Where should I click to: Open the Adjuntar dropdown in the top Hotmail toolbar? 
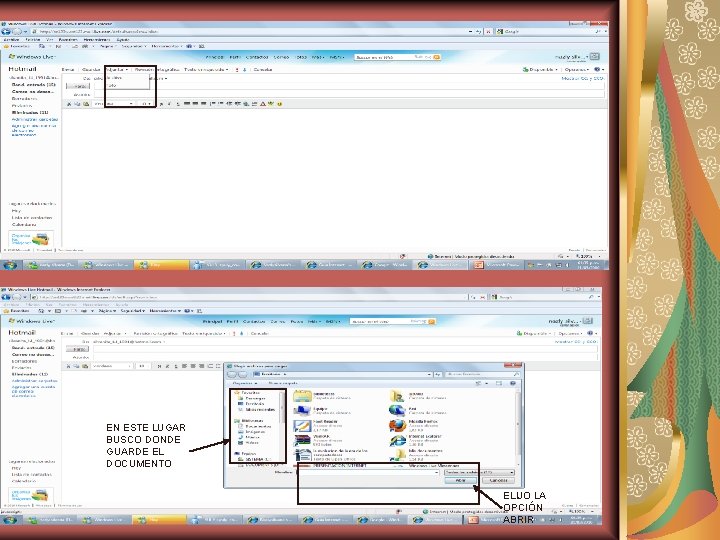[116, 70]
